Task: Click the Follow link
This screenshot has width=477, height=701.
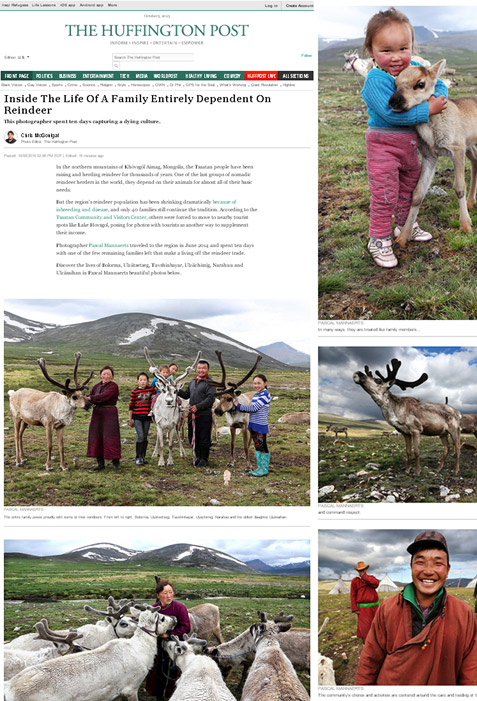Action: [306, 55]
